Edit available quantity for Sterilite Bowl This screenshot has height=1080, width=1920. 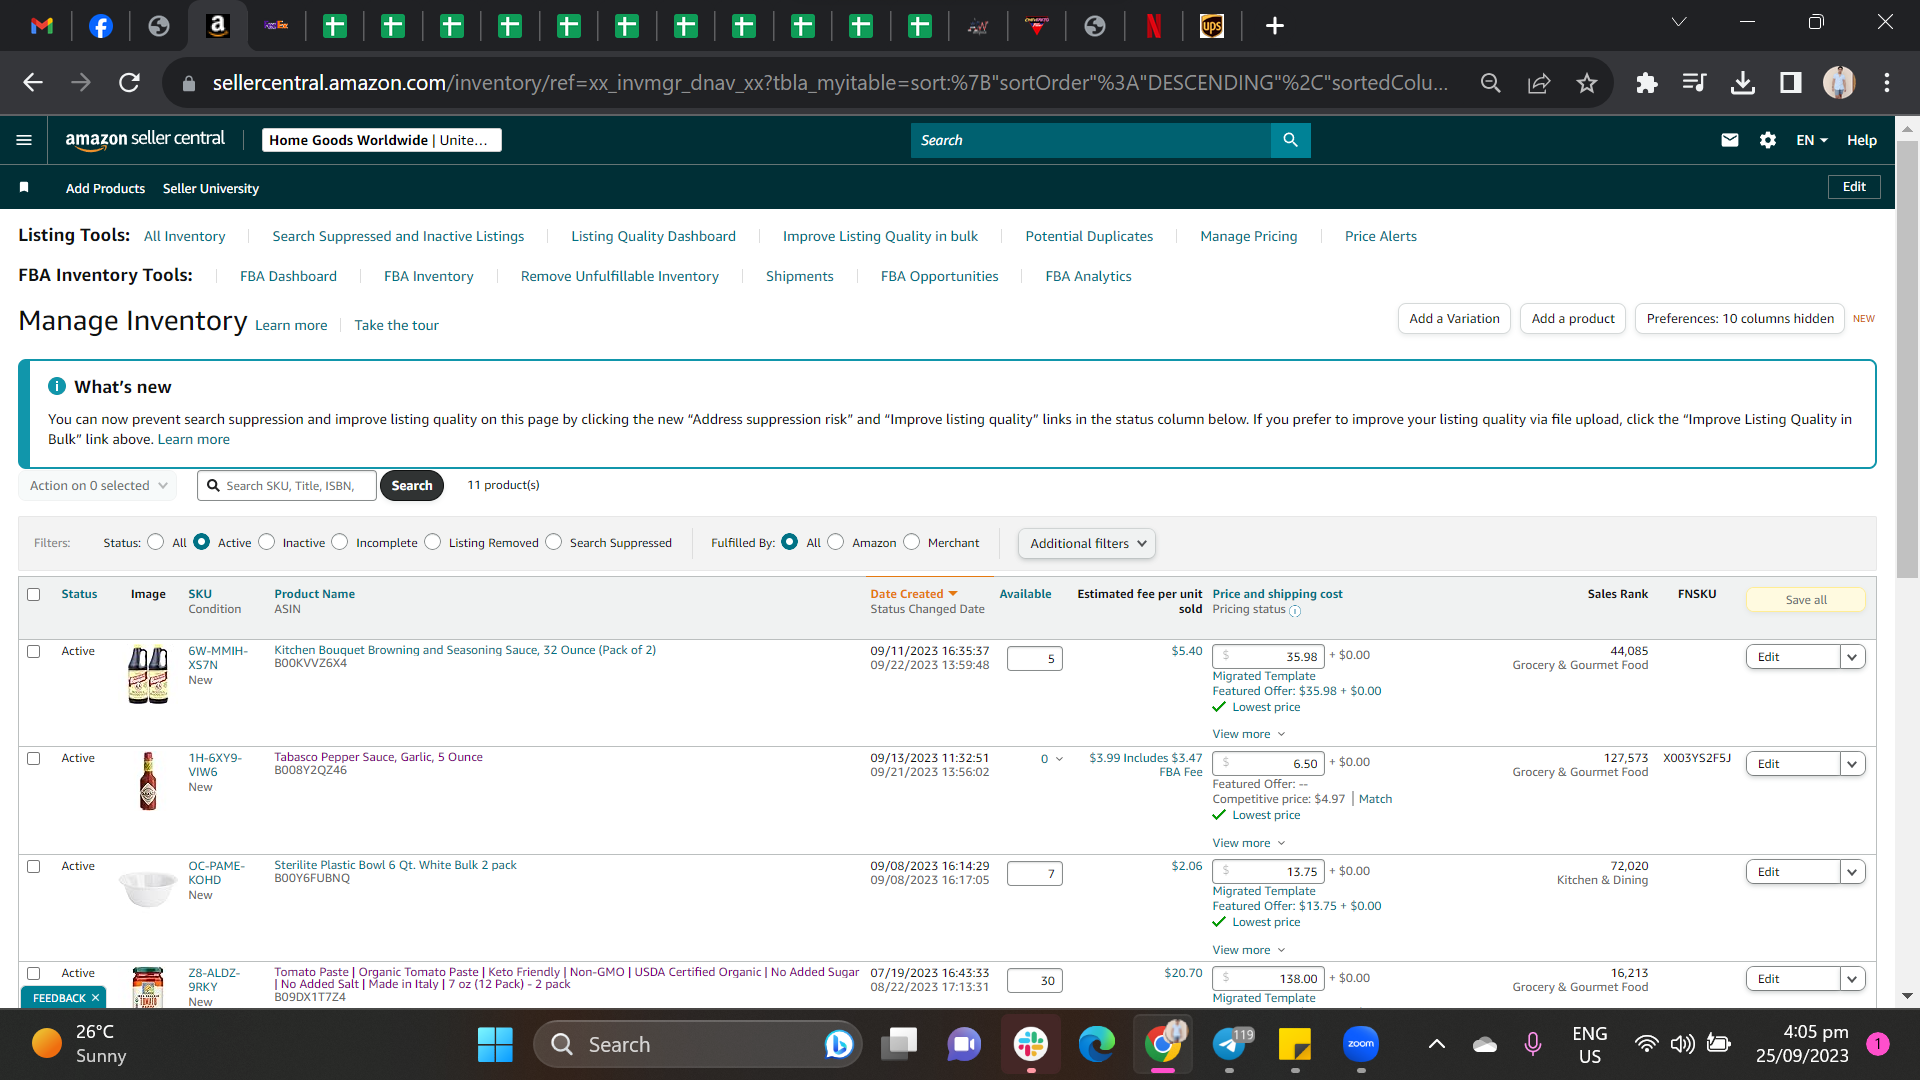(x=1034, y=874)
